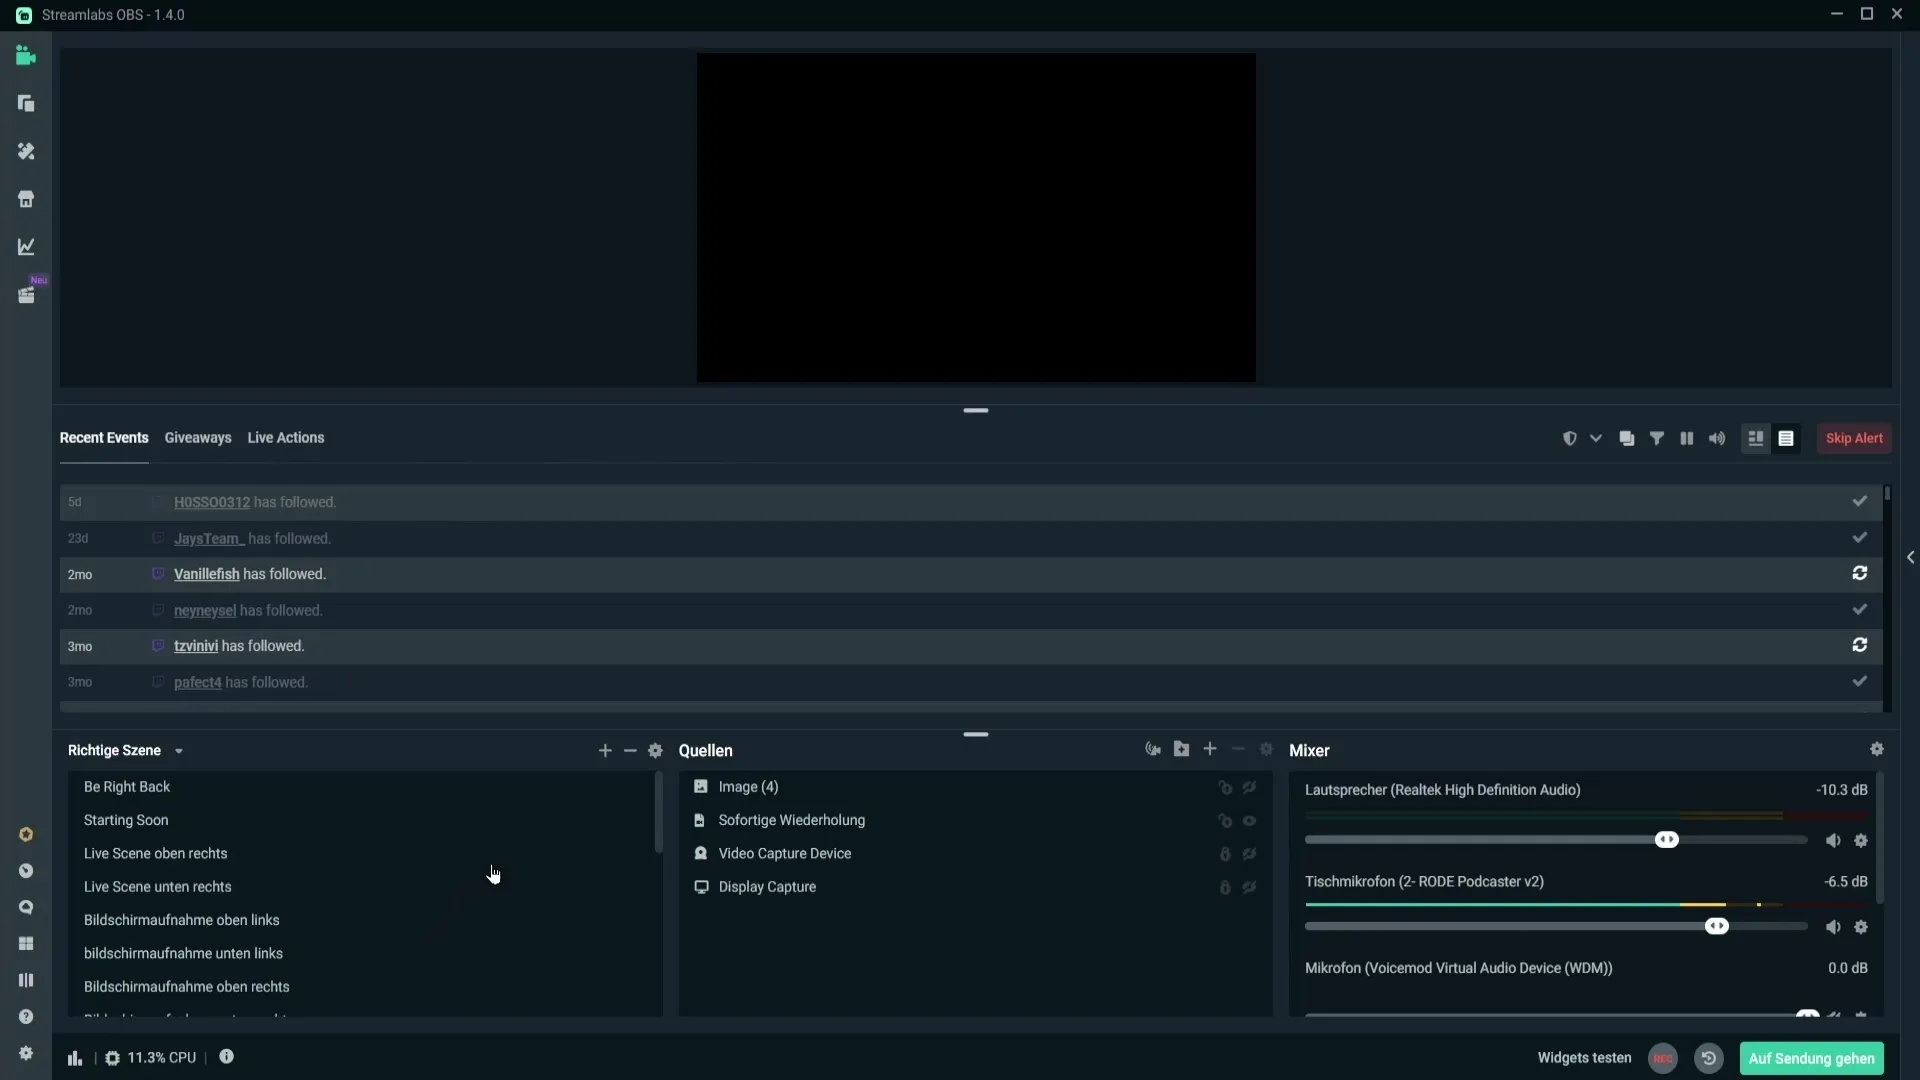Image resolution: width=1920 pixels, height=1080 pixels.
Task: Expand Richtige Szene dropdown
Action: click(178, 750)
